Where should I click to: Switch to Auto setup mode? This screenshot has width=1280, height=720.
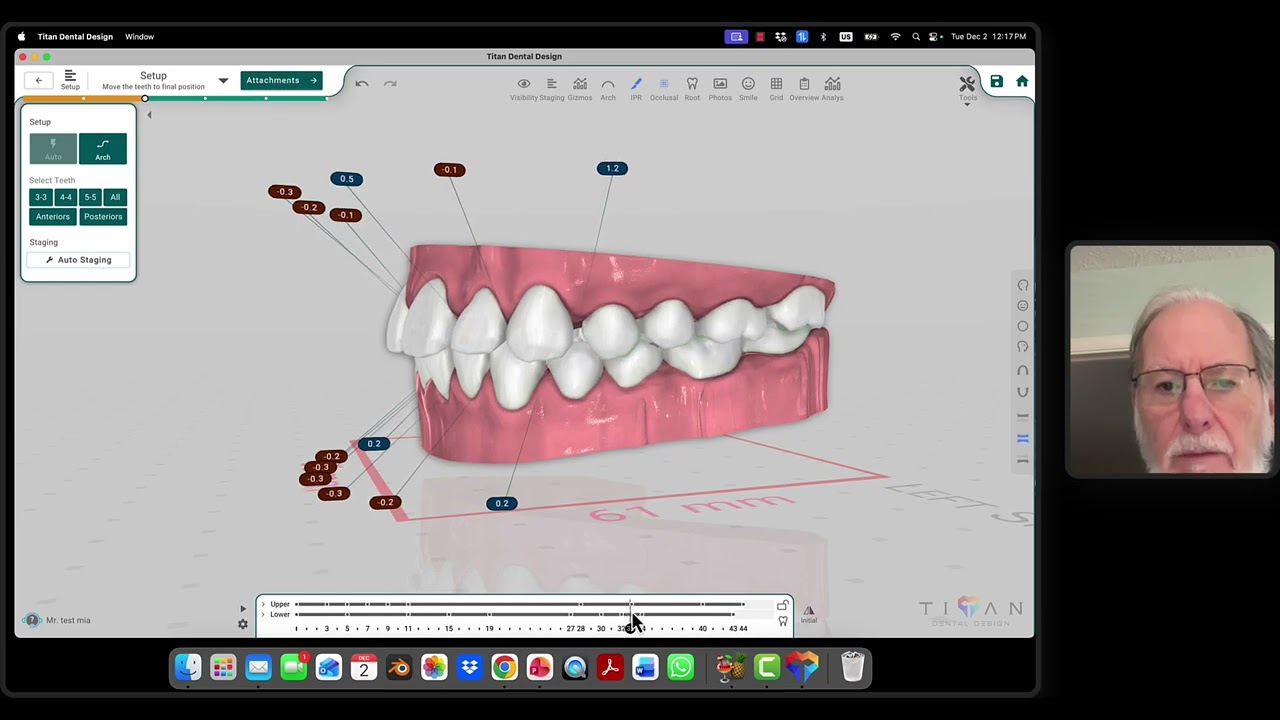[x=53, y=149]
